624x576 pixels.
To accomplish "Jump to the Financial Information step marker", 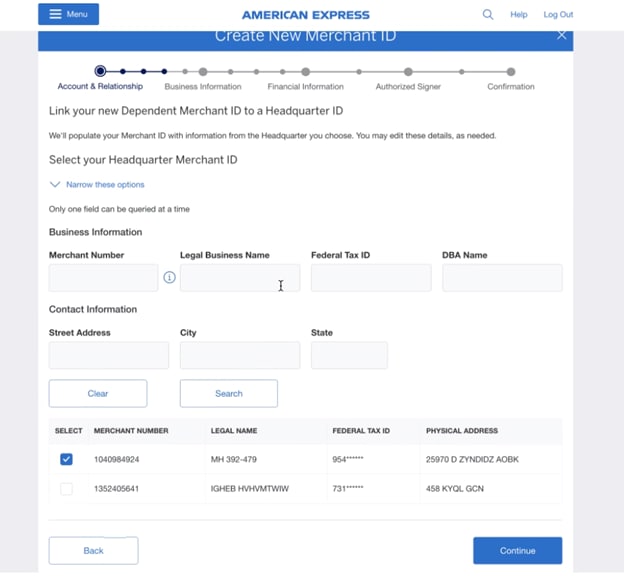I will click(x=305, y=72).
